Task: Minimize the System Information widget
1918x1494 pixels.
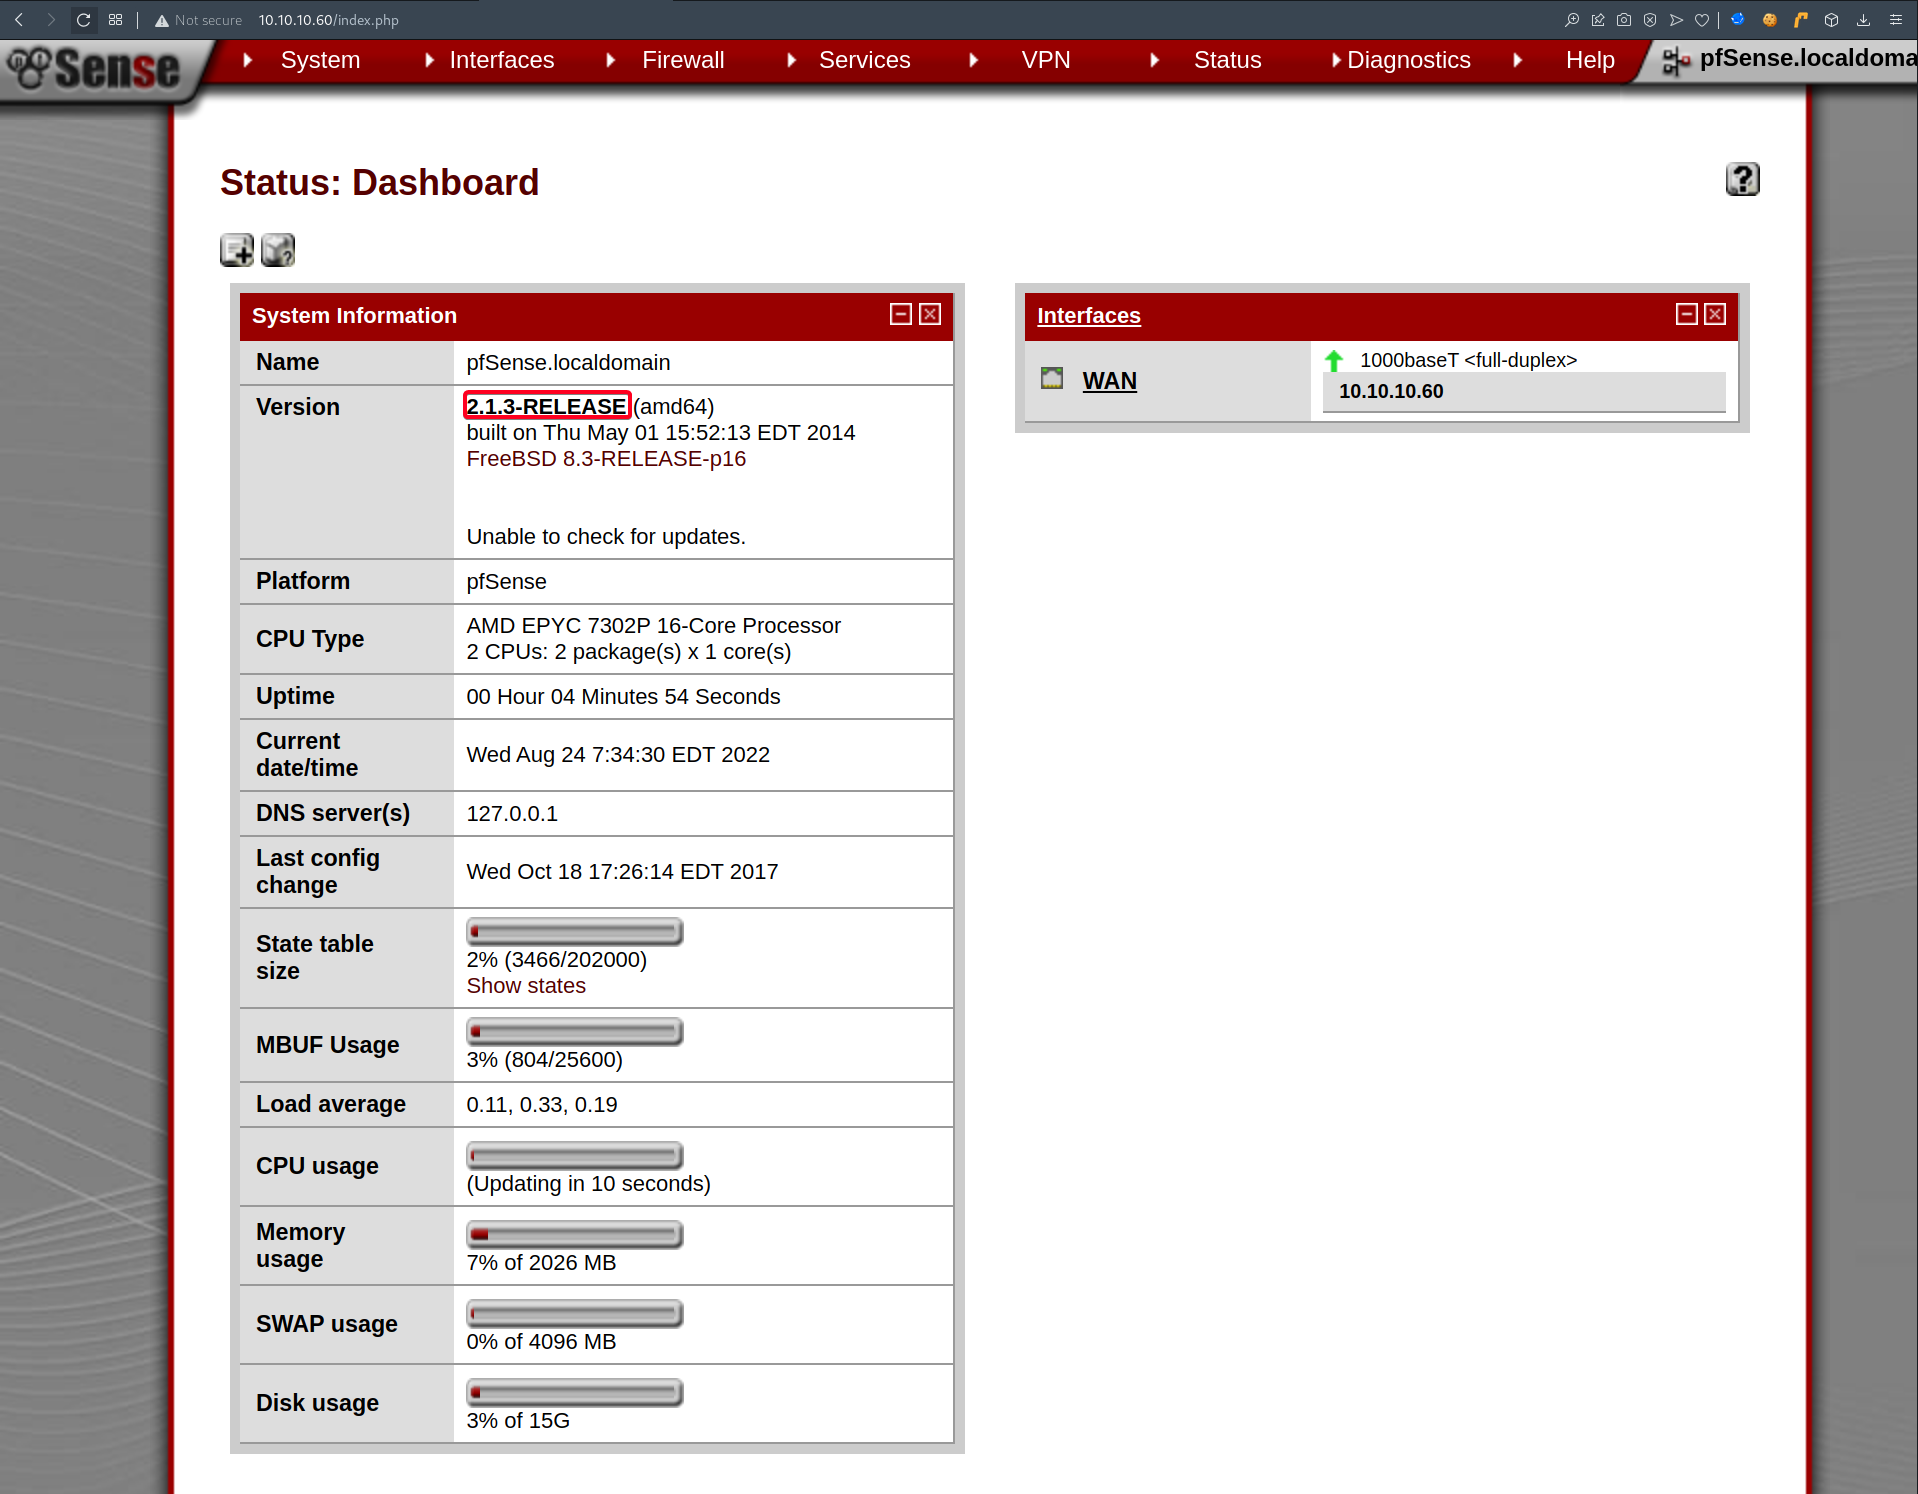Action: click(901, 314)
